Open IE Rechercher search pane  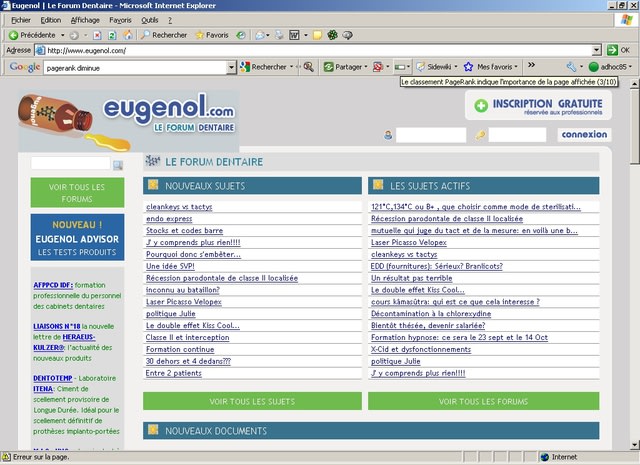[x=164, y=35]
